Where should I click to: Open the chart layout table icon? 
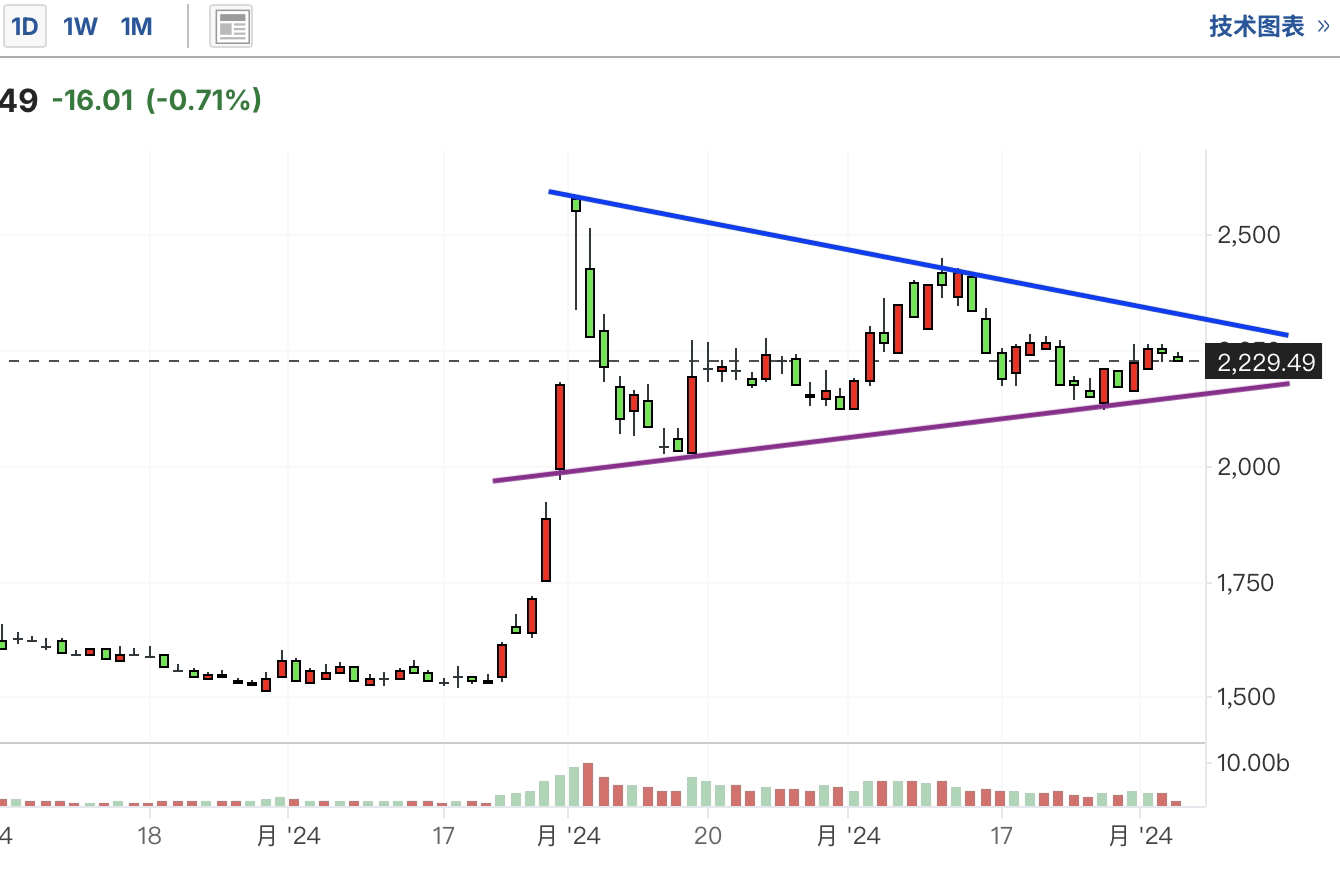pyautogui.click(x=231, y=27)
